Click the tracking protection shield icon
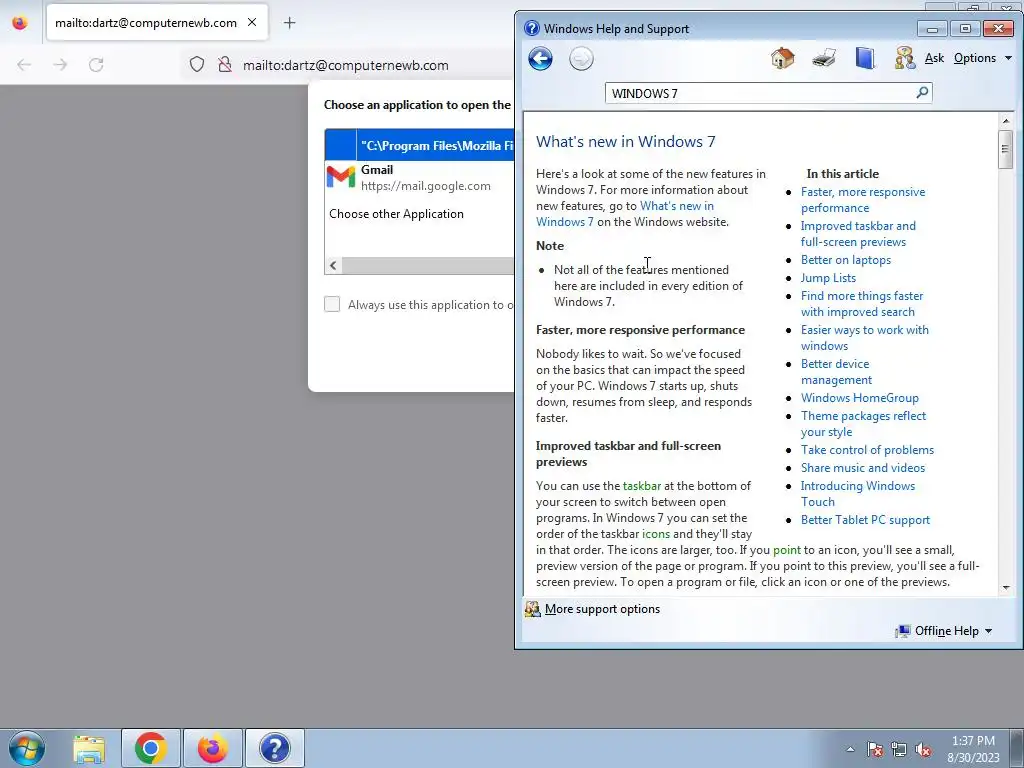The image size is (1024, 768). coord(197,65)
